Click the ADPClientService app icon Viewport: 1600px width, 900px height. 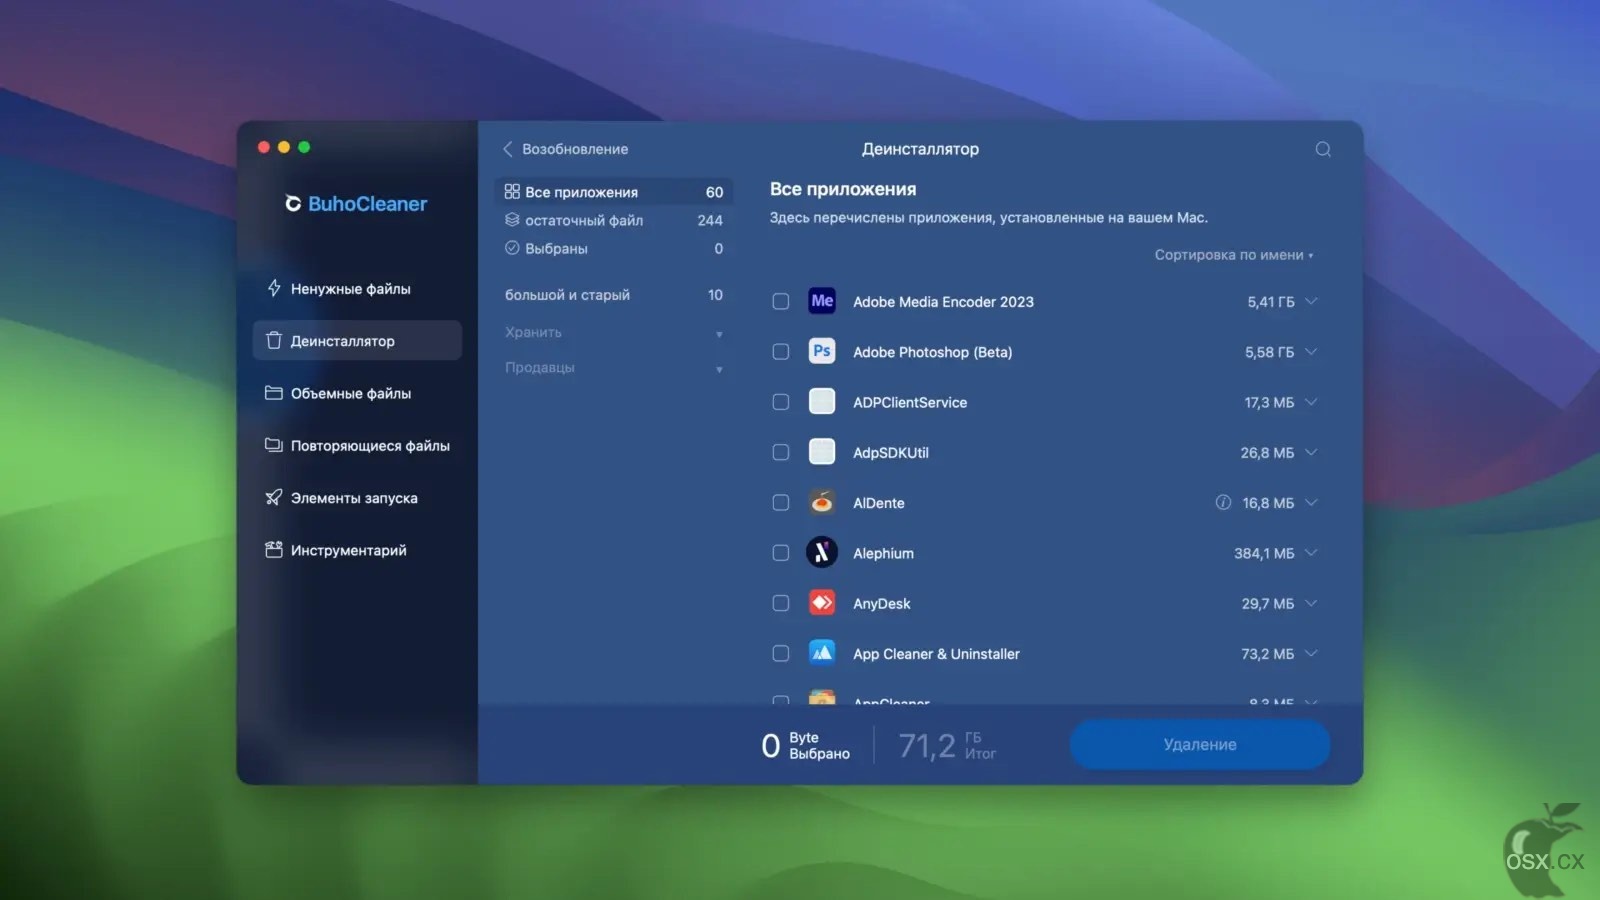[822, 401]
